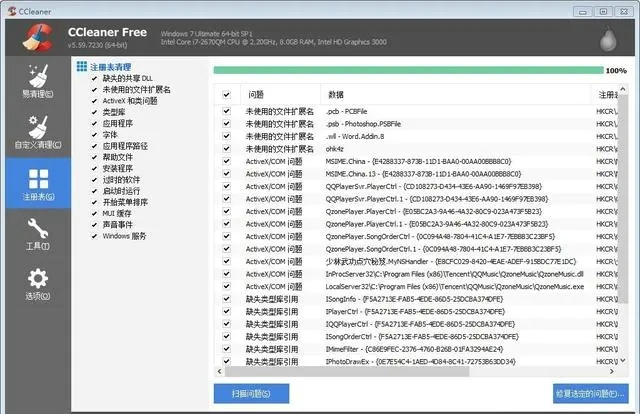Viewport: 640px width, 414px height.
Task: Toggle 启动时运行 option
Action: [x=94, y=191]
